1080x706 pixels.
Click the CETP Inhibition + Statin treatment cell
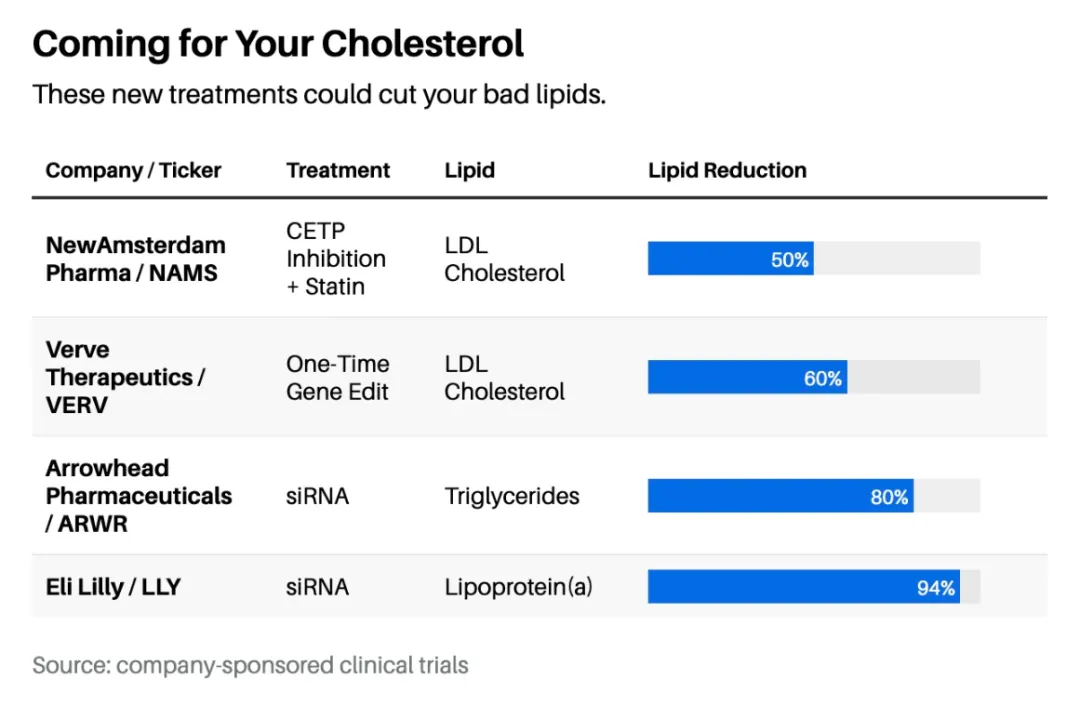(x=335, y=259)
